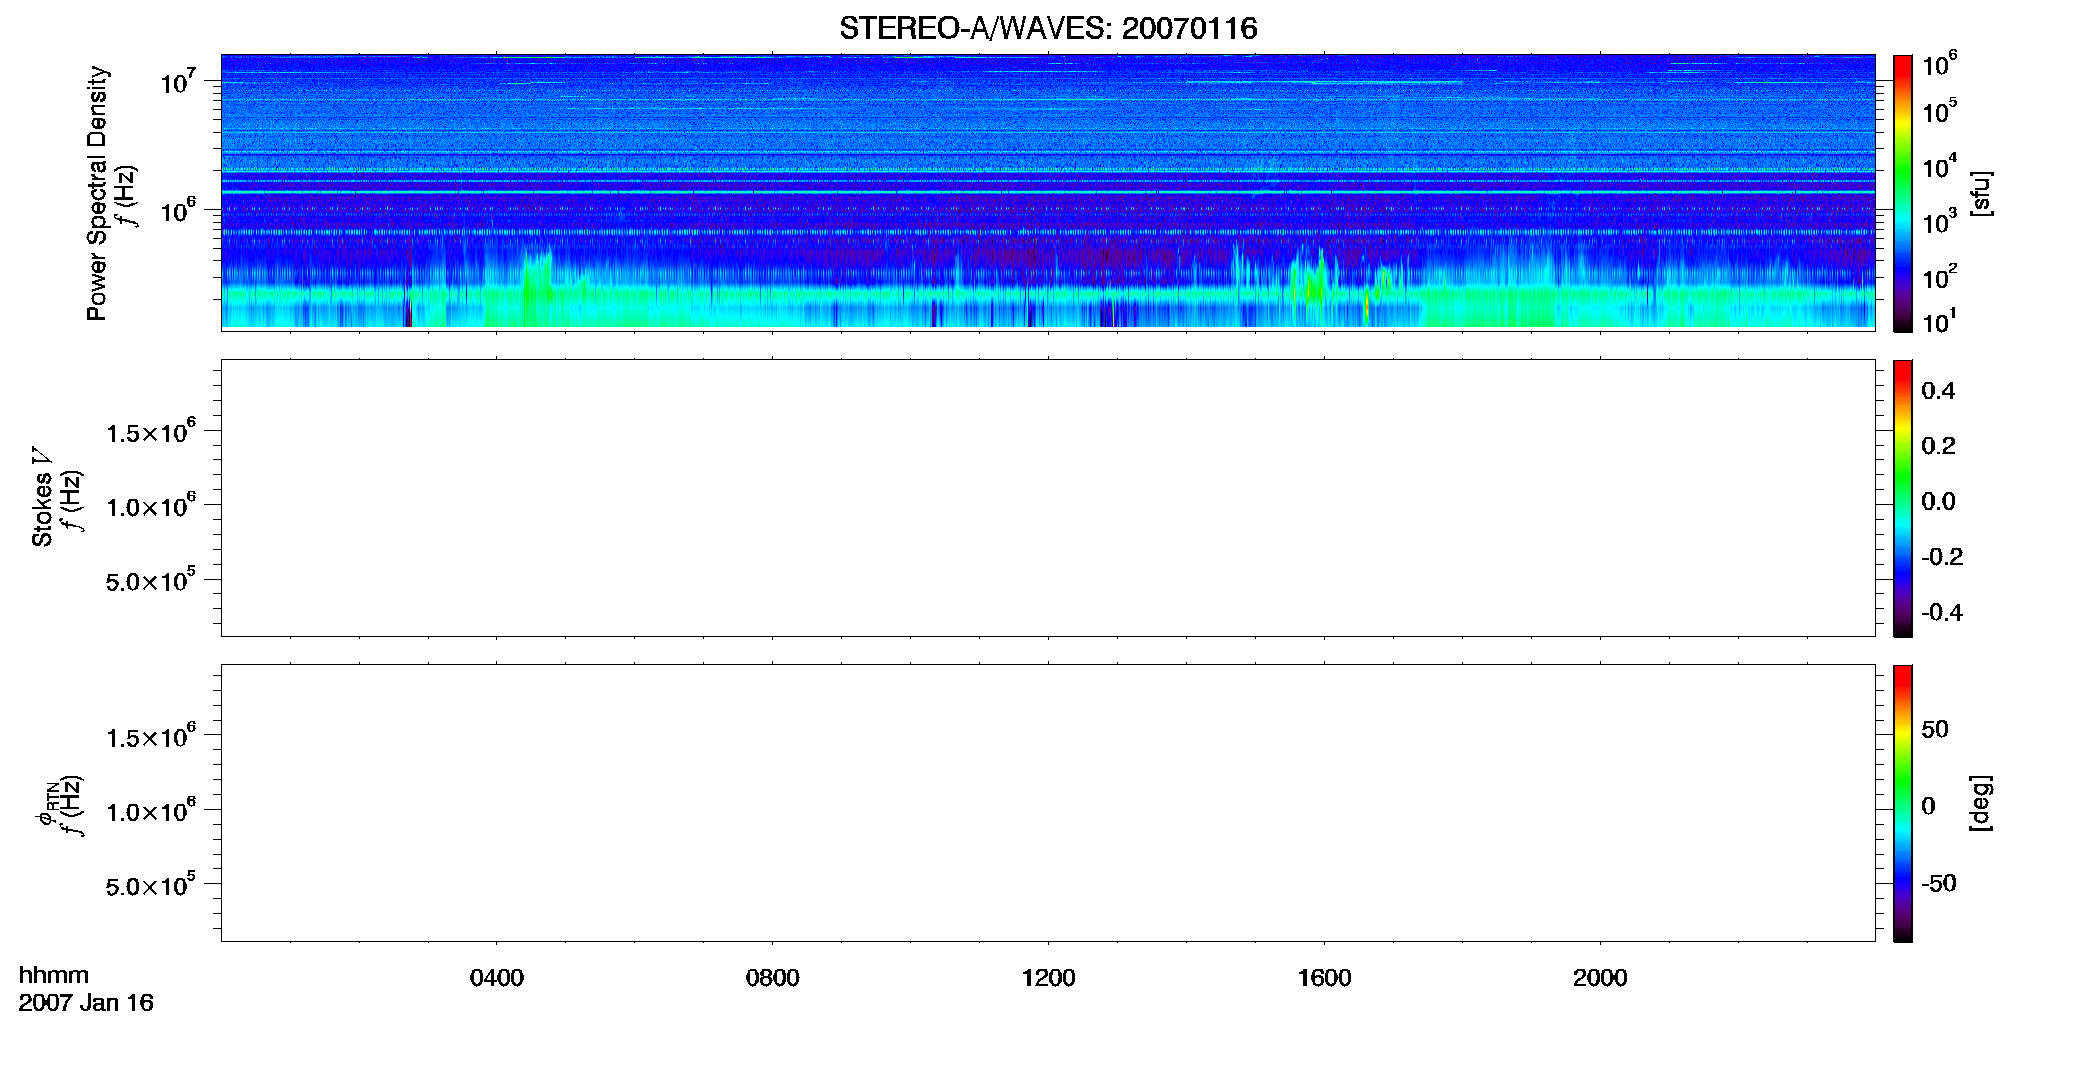Click the "0.0" Stokes colorbar label

point(1938,502)
